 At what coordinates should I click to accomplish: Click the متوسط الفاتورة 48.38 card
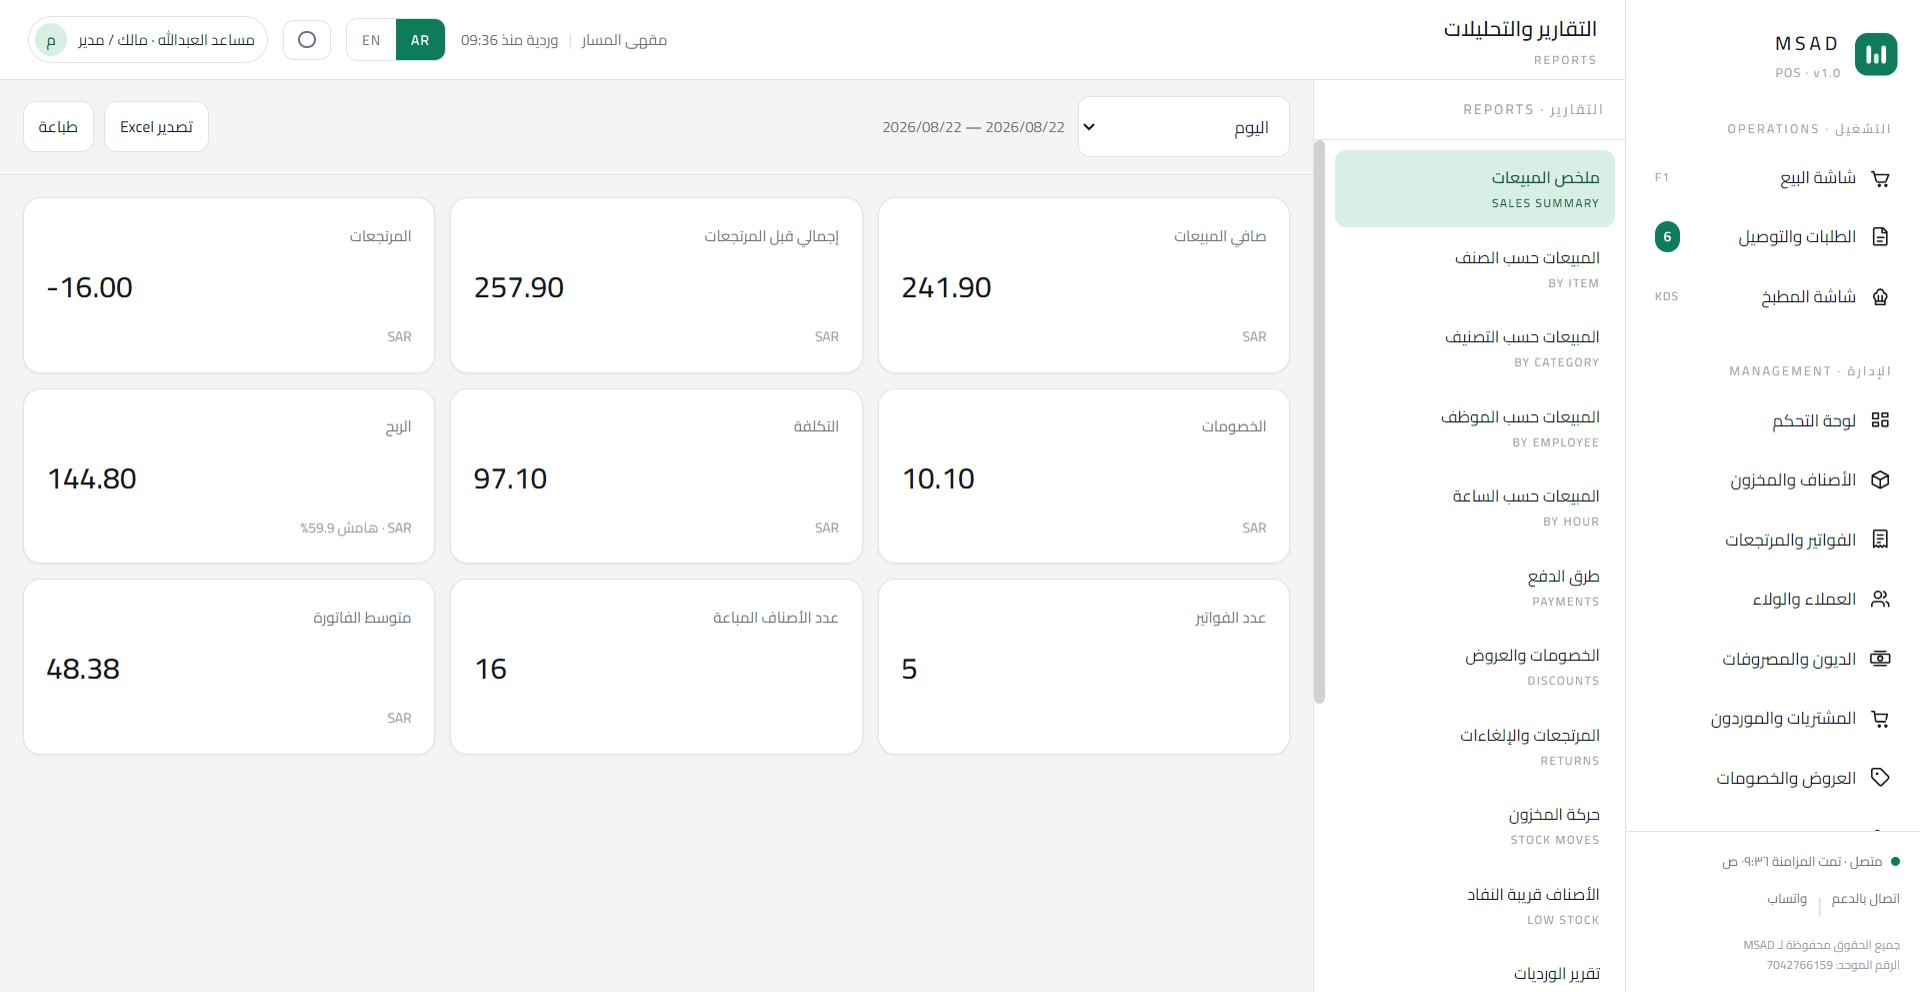point(229,667)
